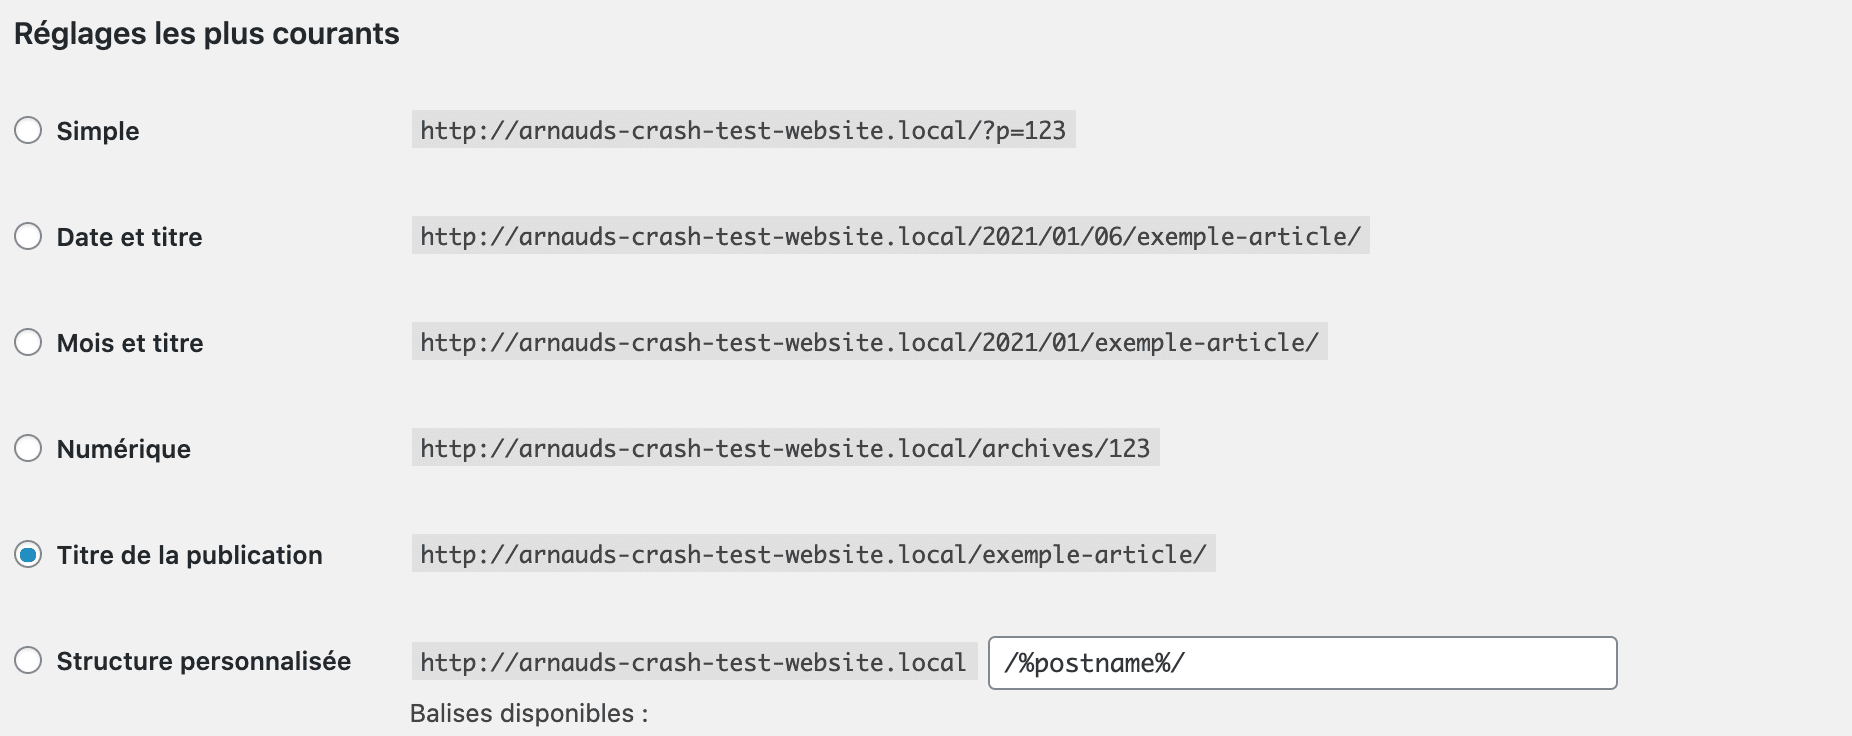Enable the Numérique permalink radio button
This screenshot has height=736, width=1852.
coord(28,449)
